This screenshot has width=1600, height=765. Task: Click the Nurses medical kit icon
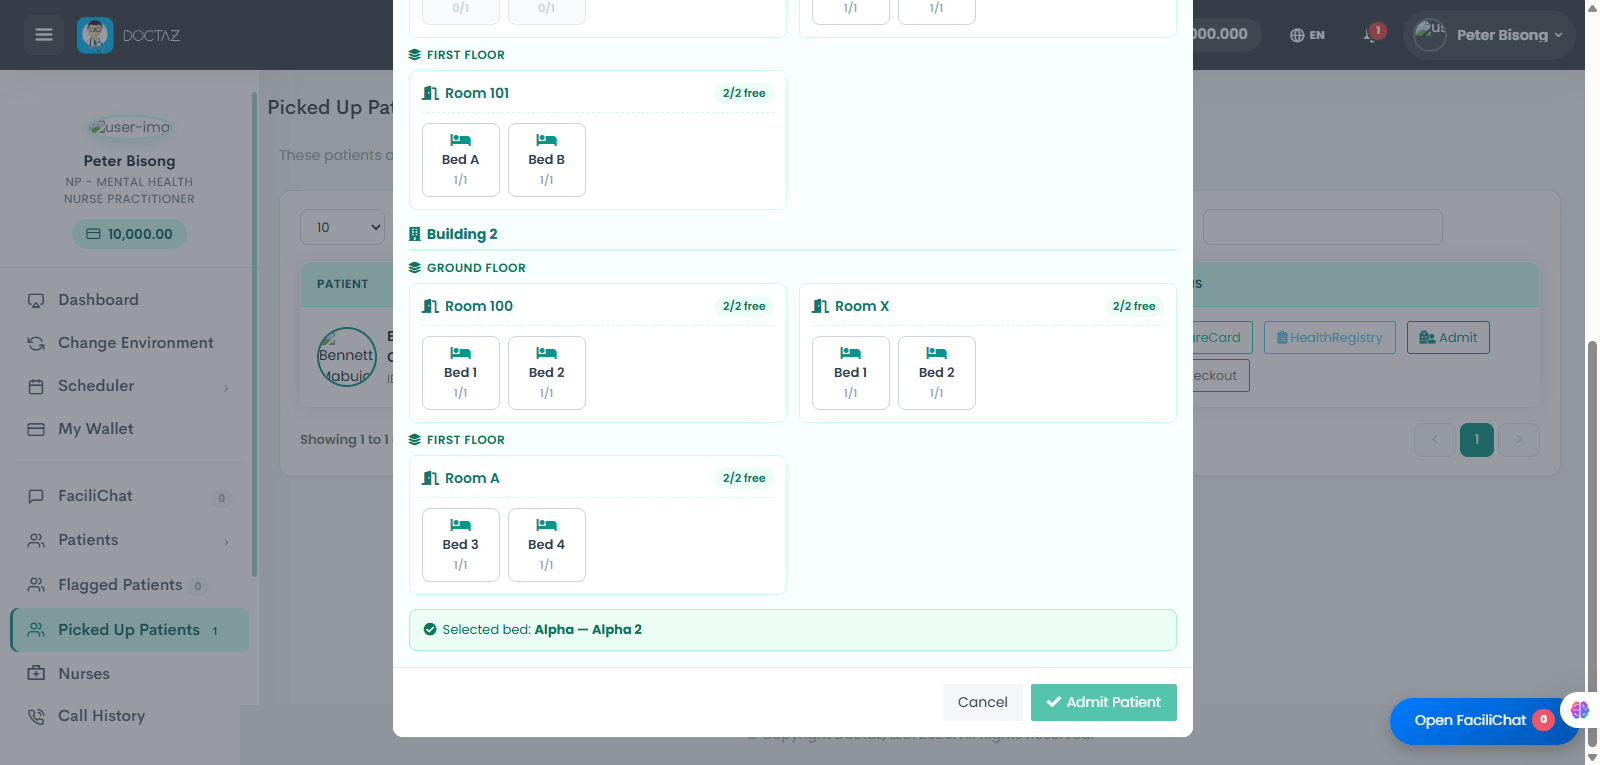click(x=36, y=673)
